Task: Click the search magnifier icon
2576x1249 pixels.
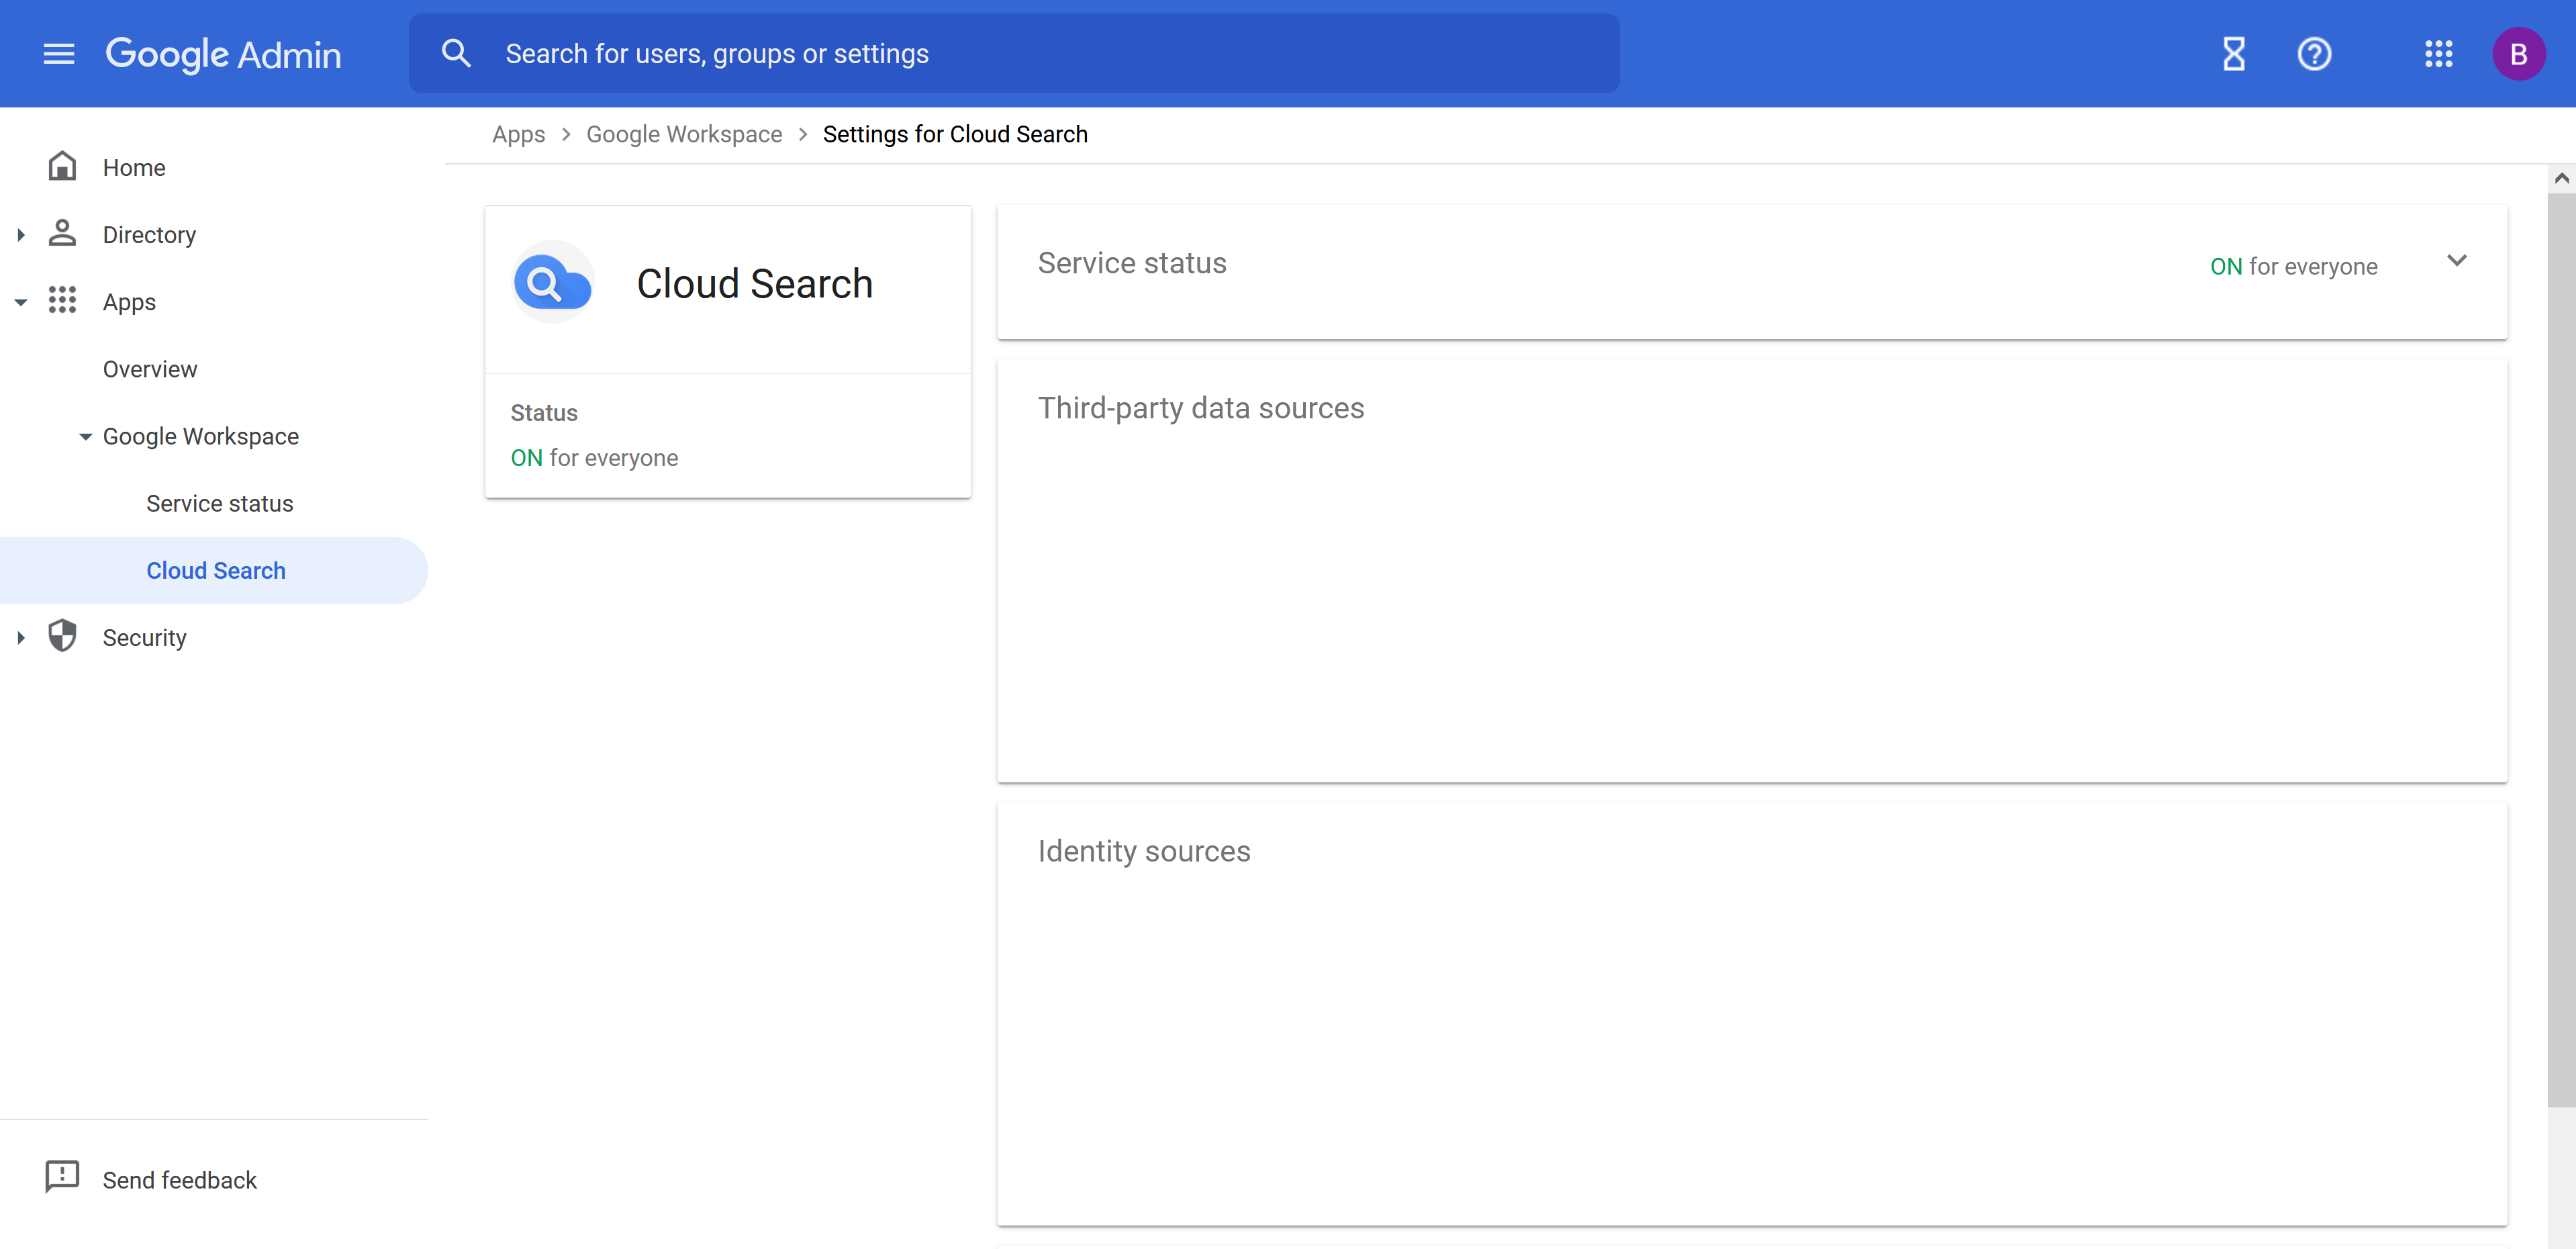Action: (x=456, y=54)
